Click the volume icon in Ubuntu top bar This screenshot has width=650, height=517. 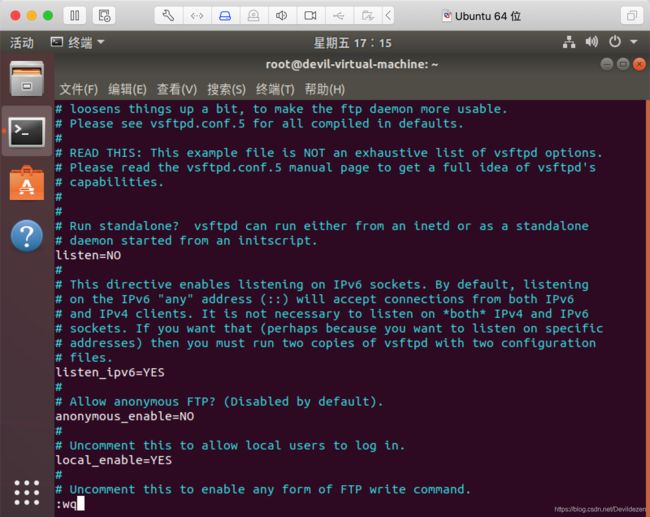(x=592, y=42)
